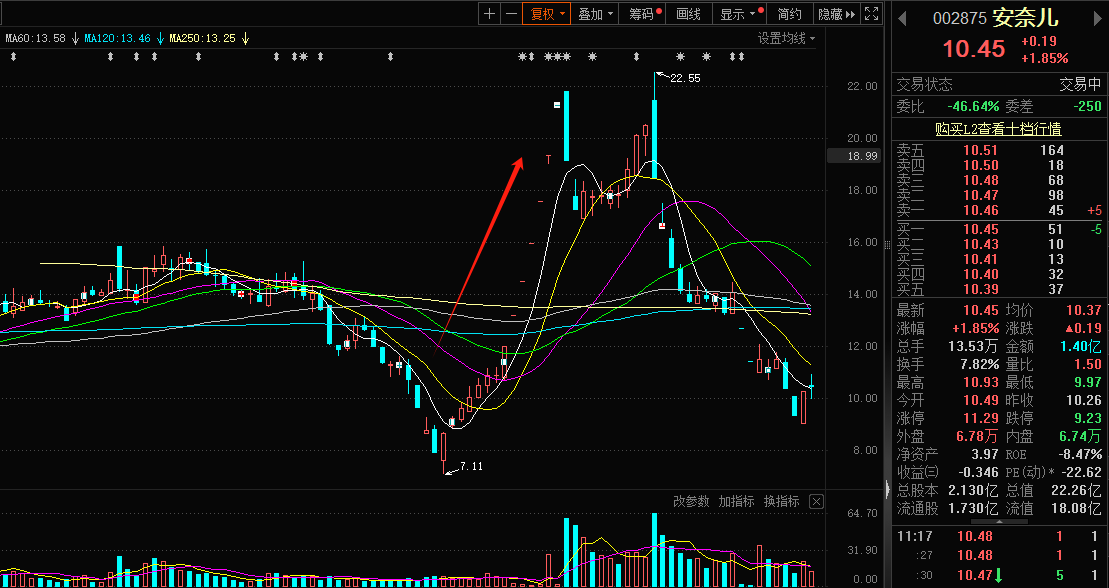
Task: Select the MA60:13.58 label
Action: (x=36, y=38)
